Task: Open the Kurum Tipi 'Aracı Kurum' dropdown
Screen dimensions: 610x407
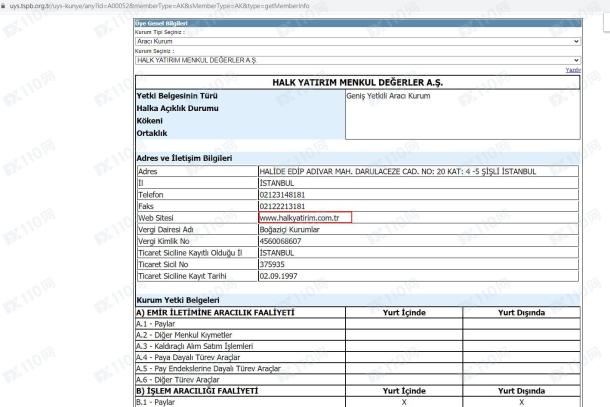Action: tap(358, 41)
